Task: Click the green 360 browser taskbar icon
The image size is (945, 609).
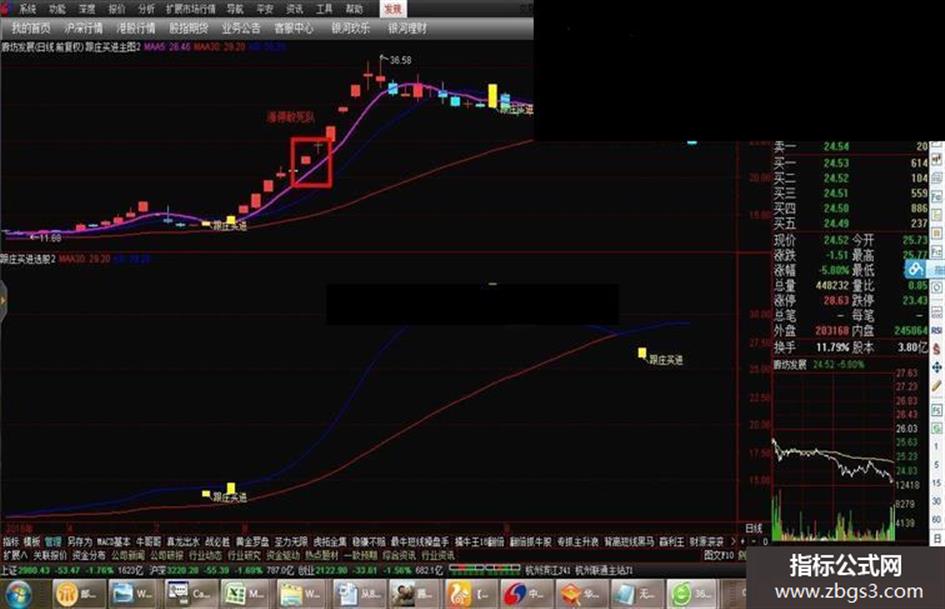Action: [691, 595]
